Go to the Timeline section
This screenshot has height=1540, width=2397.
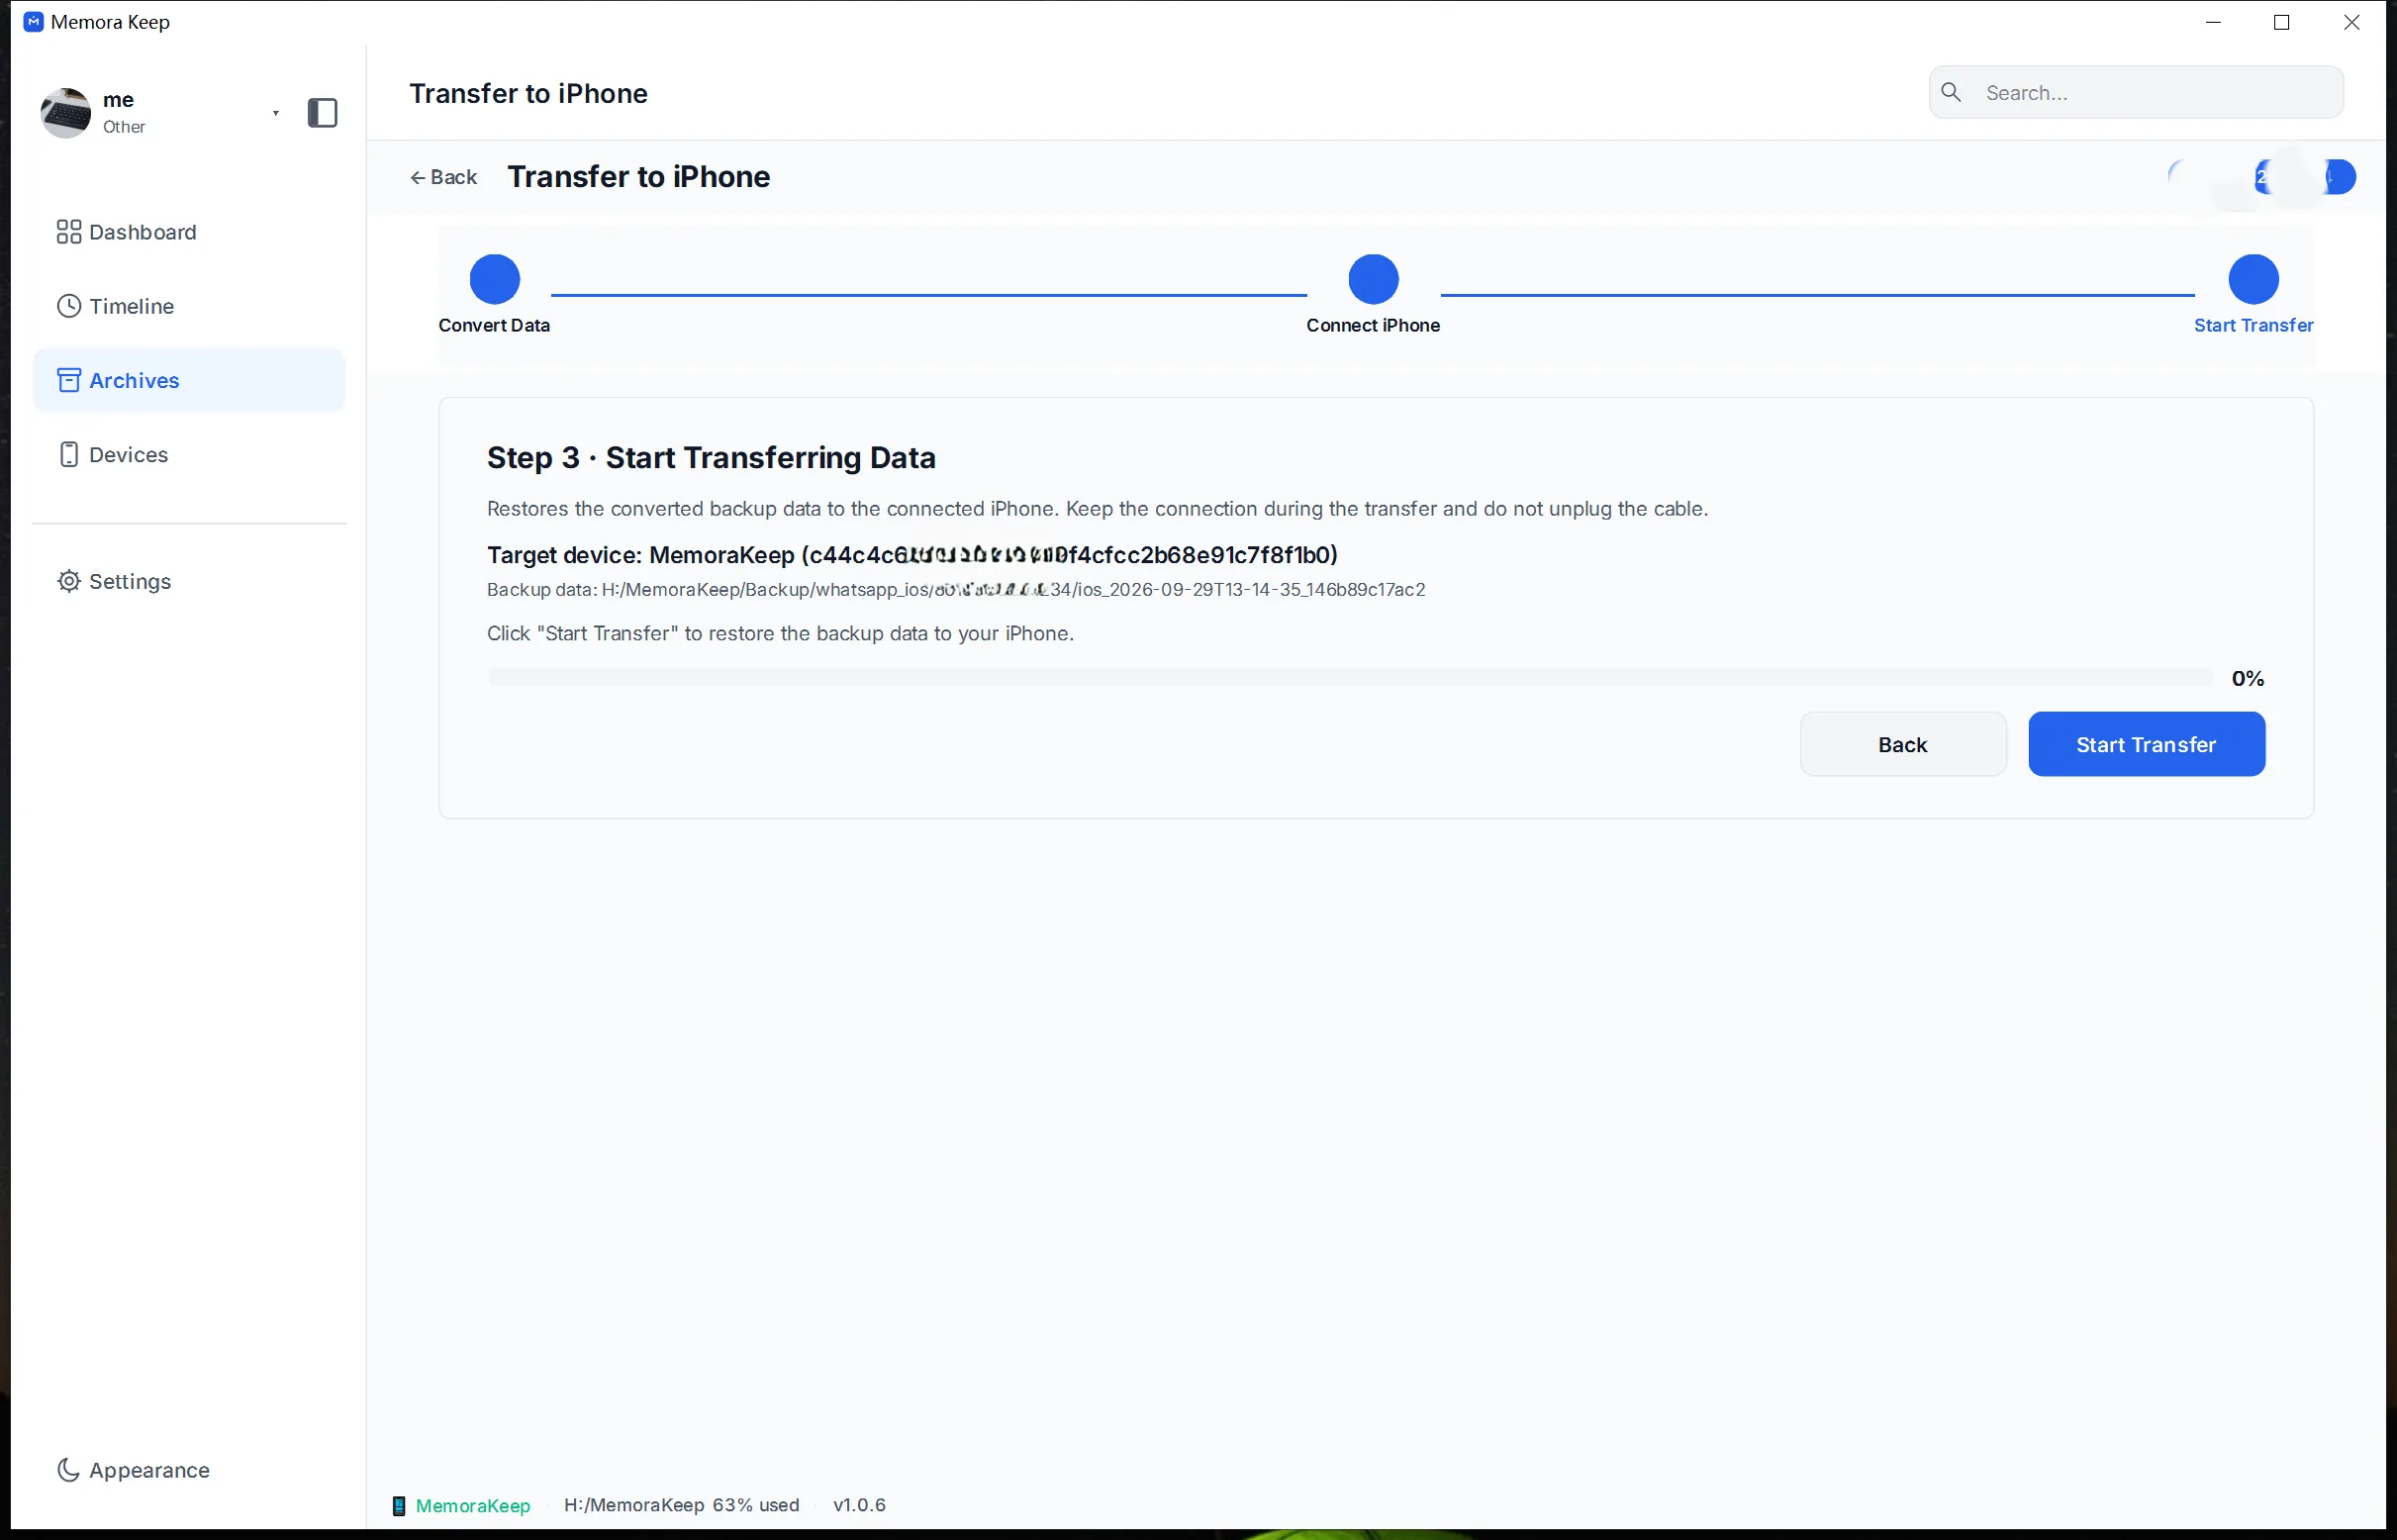[x=188, y=306]
